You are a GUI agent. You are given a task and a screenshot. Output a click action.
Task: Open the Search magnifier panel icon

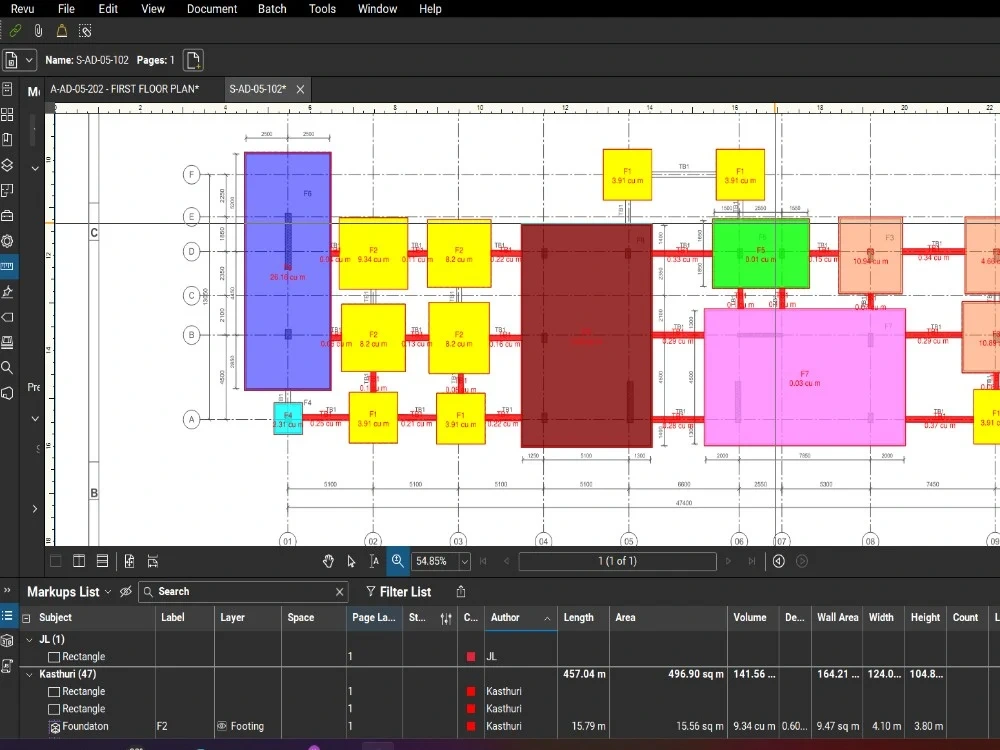coord(8,367)
